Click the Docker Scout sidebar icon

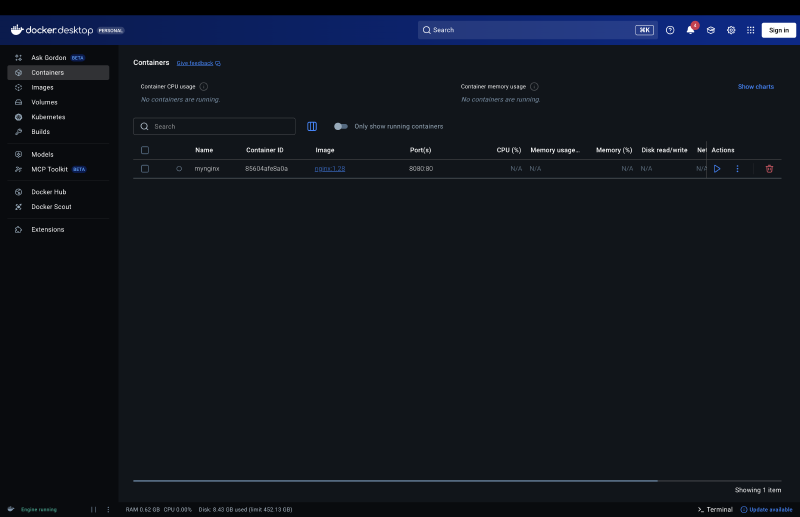click(18, 207)
